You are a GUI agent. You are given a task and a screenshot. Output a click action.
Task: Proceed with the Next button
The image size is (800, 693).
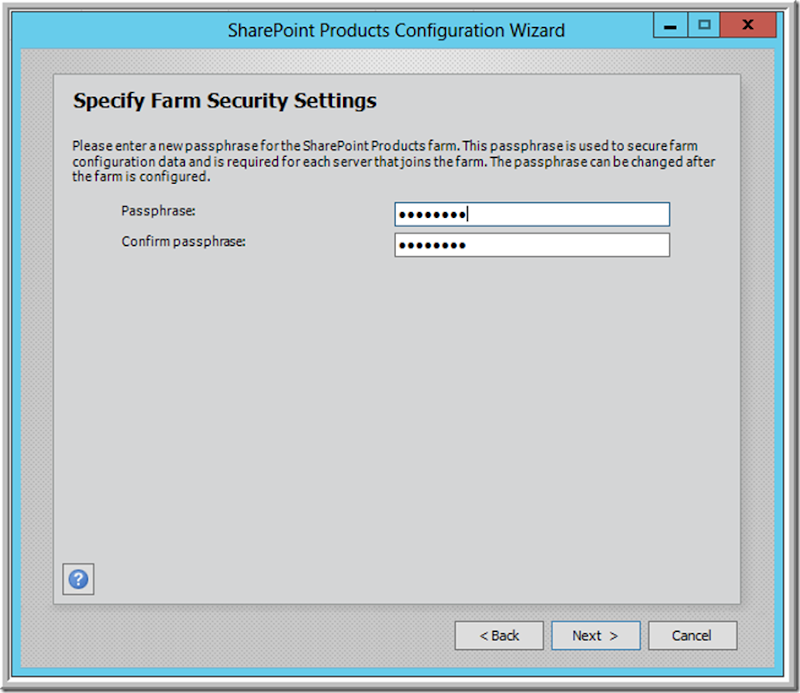point(595,635)
